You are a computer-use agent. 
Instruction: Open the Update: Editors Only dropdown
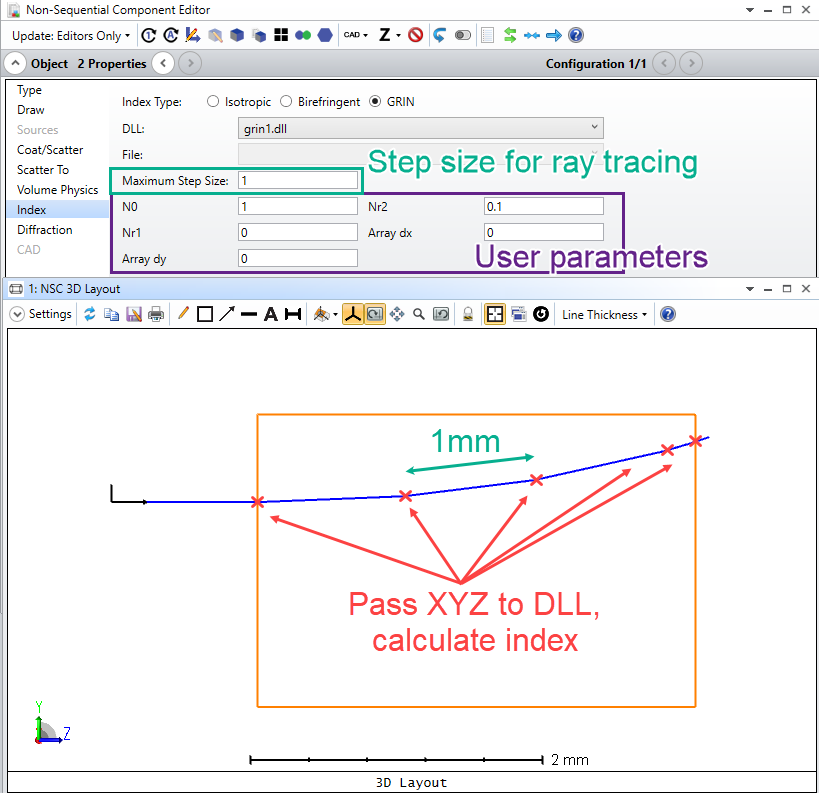tap(71, 36)
